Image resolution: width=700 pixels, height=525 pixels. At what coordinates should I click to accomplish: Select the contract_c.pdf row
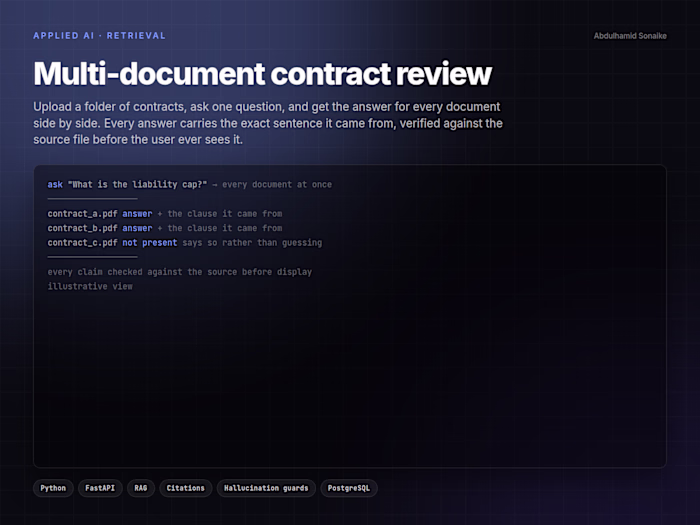pyautogui.click(x=184, y=243)
